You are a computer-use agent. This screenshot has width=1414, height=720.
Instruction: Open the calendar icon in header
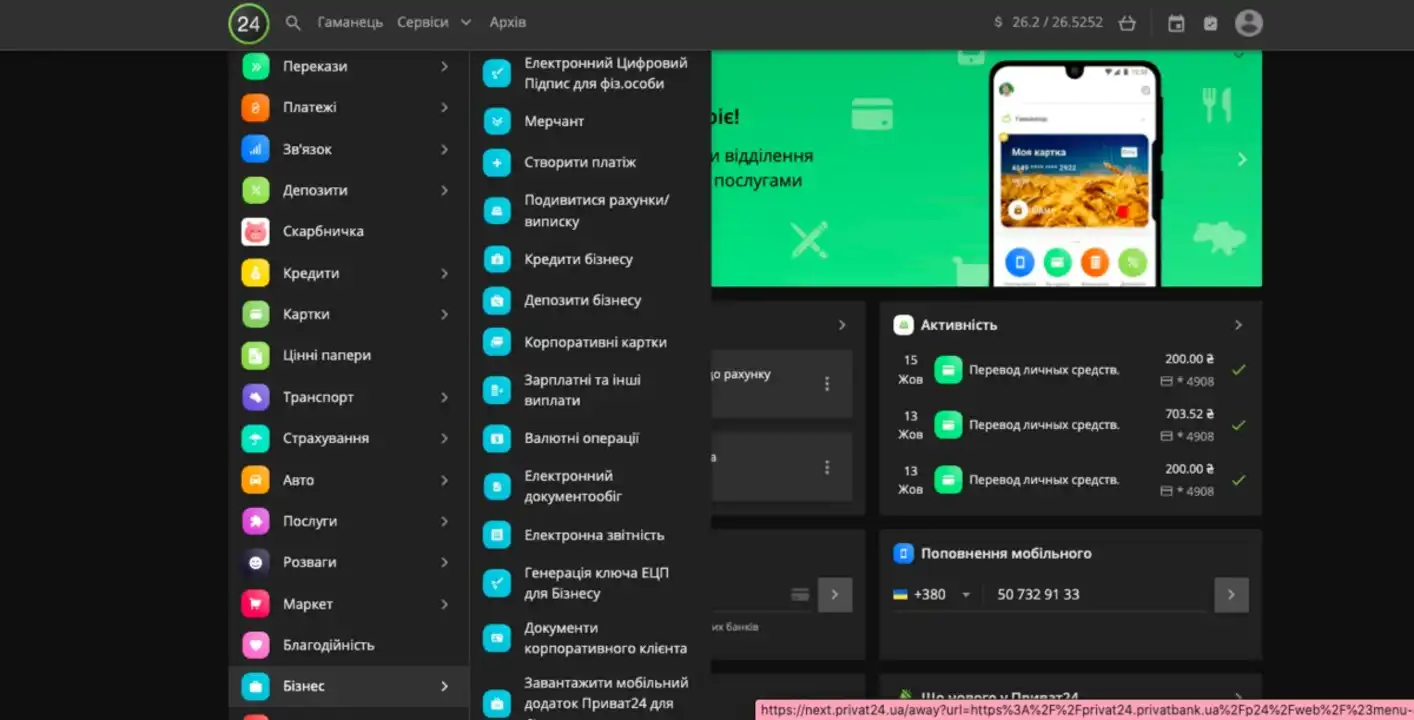pyautogui.click(x=1176, y=23)
